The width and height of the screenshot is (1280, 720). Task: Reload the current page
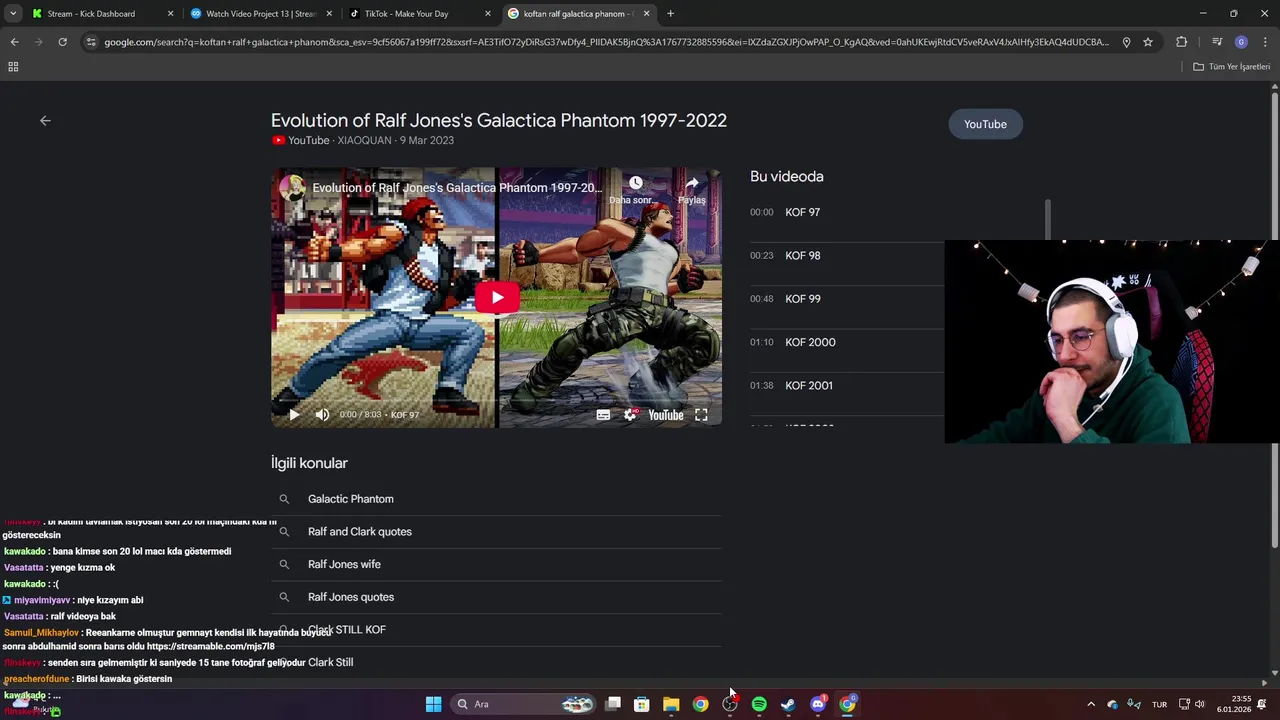[x=62, y=42]
